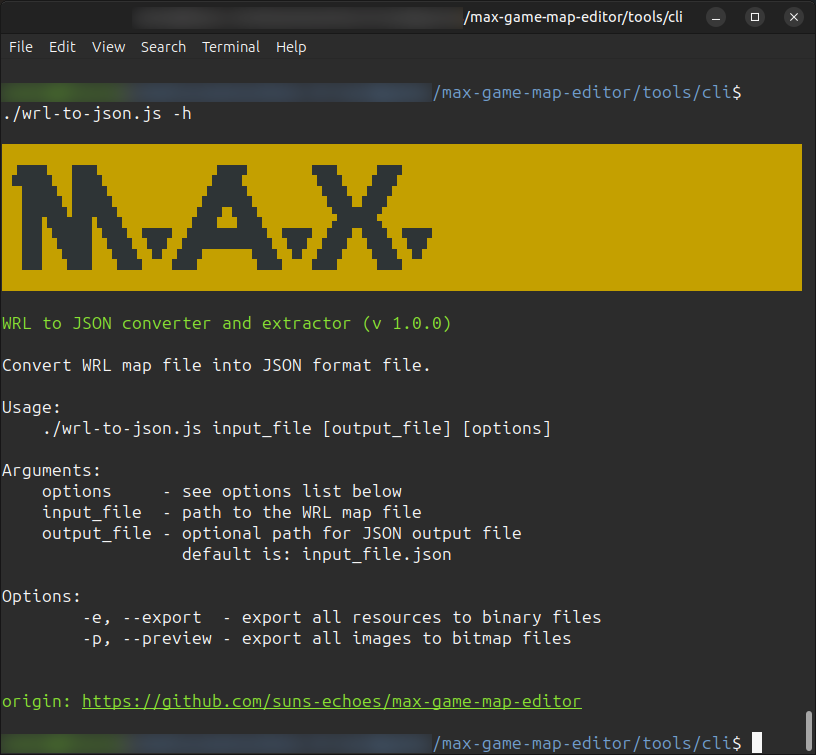Viewport: 816px width, 755px height.
Task: Click the blinking cursor at the prompt
Action: tap(755, 743)
